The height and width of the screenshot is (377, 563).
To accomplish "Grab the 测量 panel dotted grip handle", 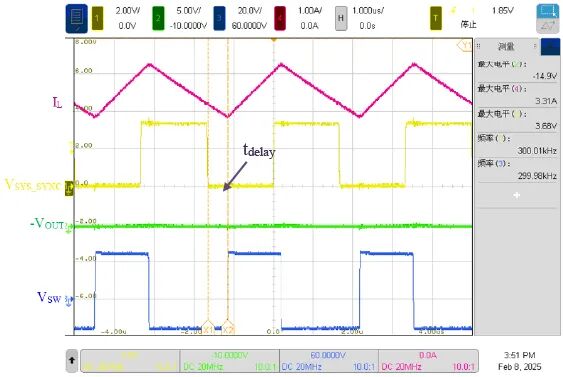I will point(479,46).
